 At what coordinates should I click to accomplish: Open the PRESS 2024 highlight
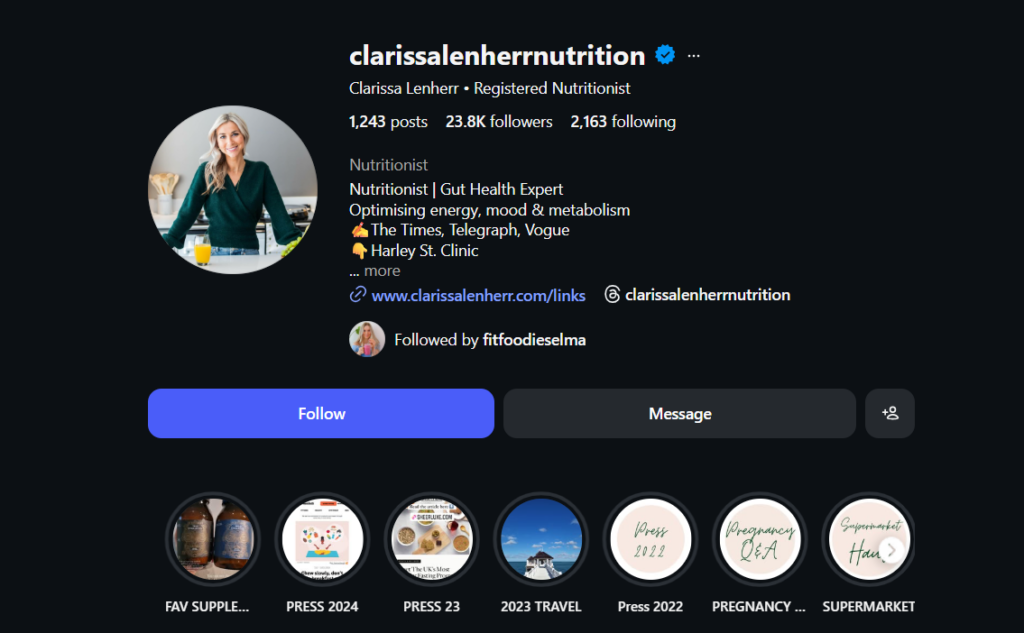322,540
